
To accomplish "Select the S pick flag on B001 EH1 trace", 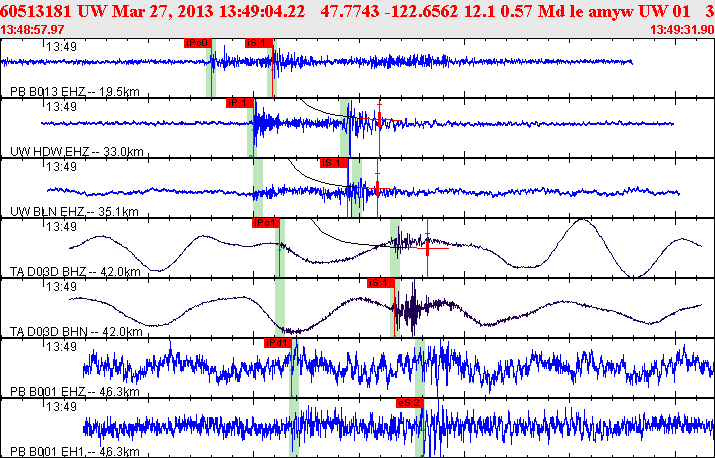I will click(411, 402).
